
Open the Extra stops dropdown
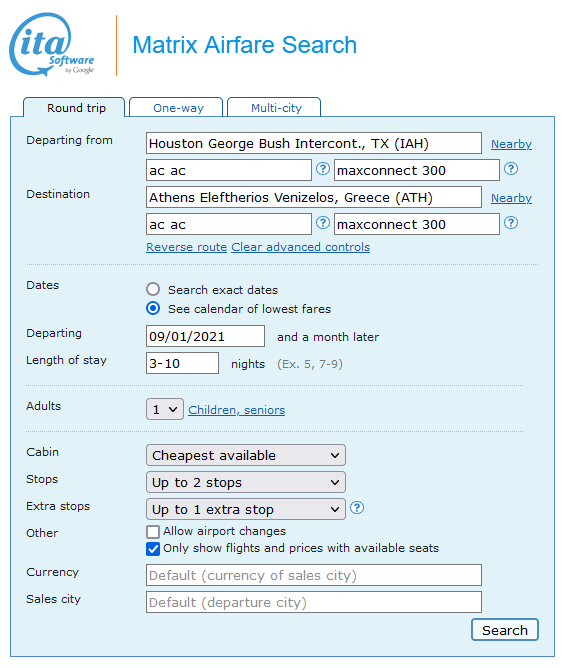[x=246, y=509]
